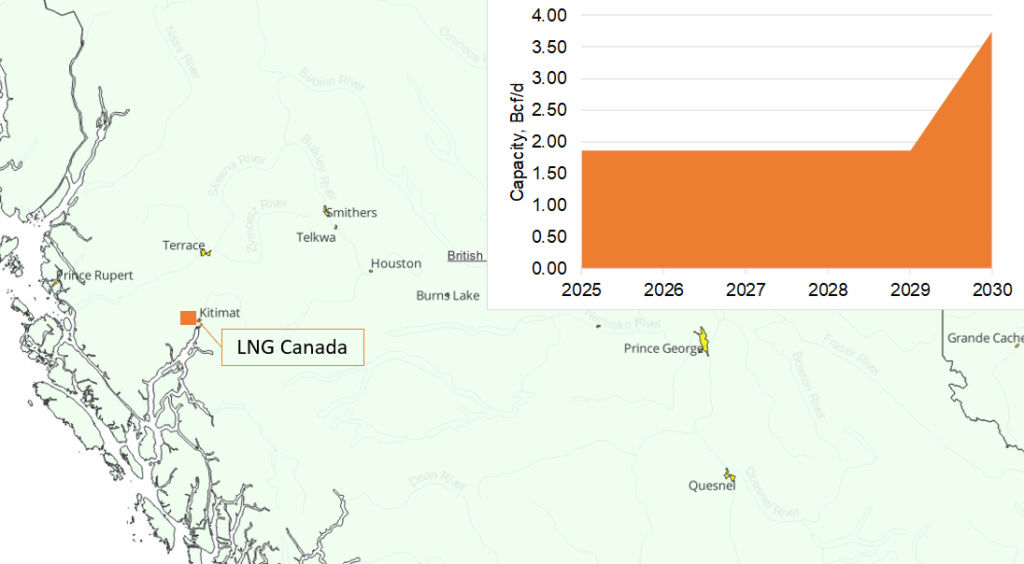The width and height of the screenshot is (1024, 564).
Task: Click the yellow Quesnel city marker
Action: tap(730, 474)
